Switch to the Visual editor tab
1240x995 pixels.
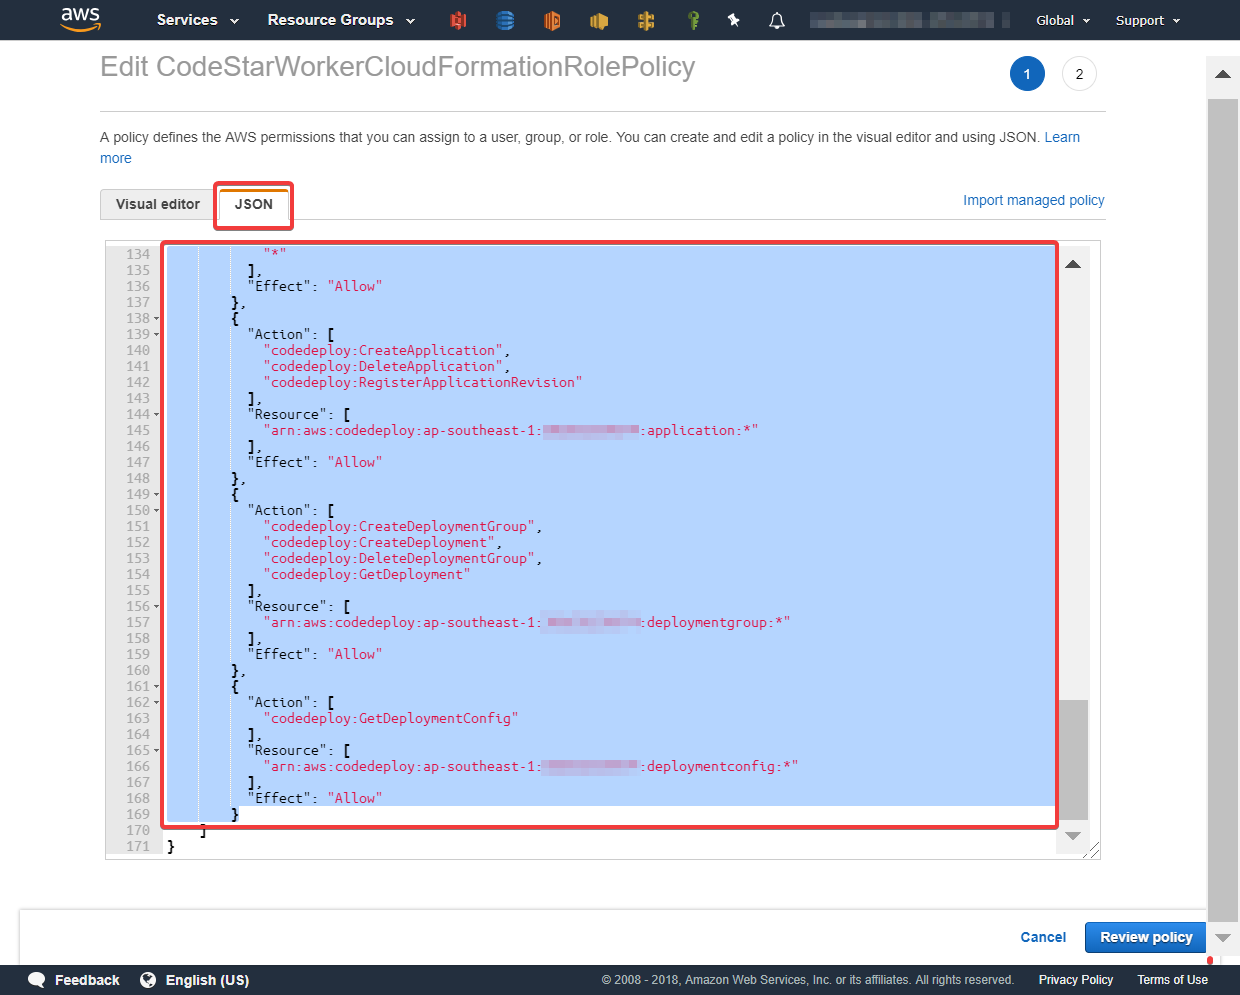click(x=158, y=204)
